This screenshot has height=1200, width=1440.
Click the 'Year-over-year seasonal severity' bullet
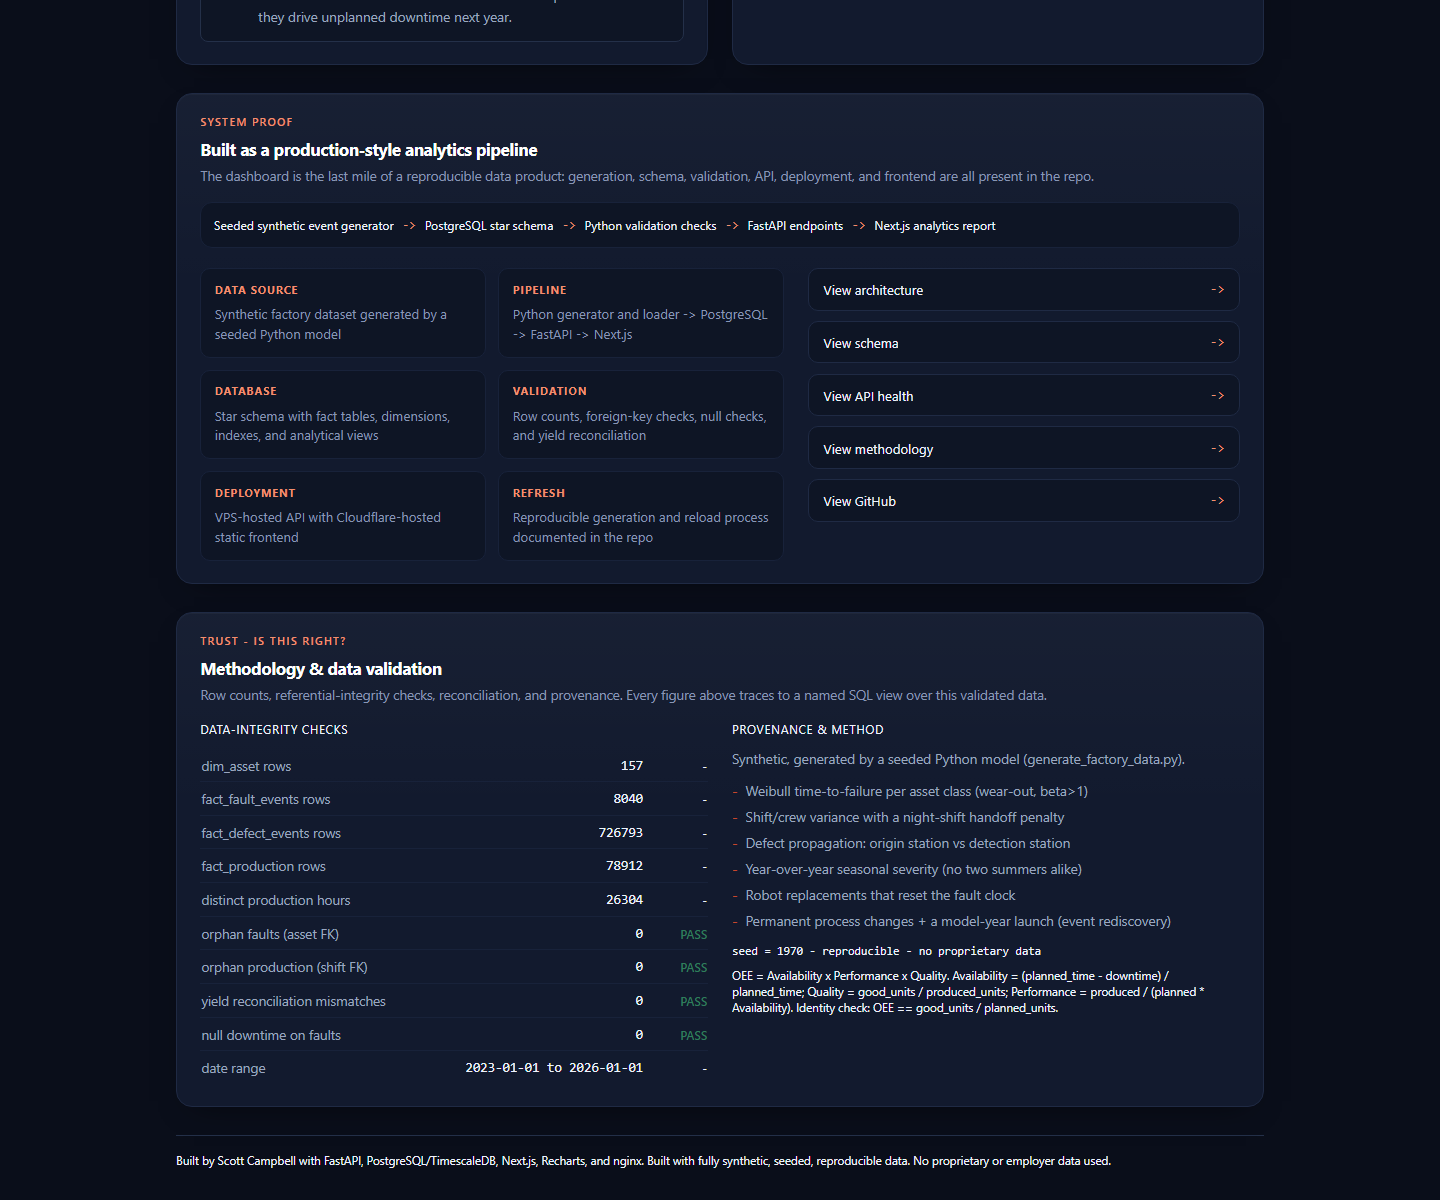[913, 869]
